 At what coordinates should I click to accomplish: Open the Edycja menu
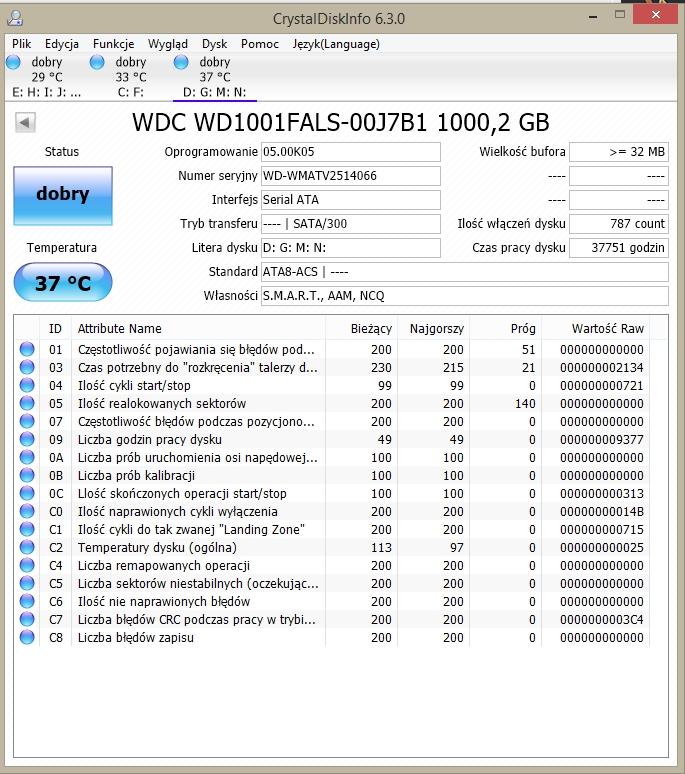(62, 44)
